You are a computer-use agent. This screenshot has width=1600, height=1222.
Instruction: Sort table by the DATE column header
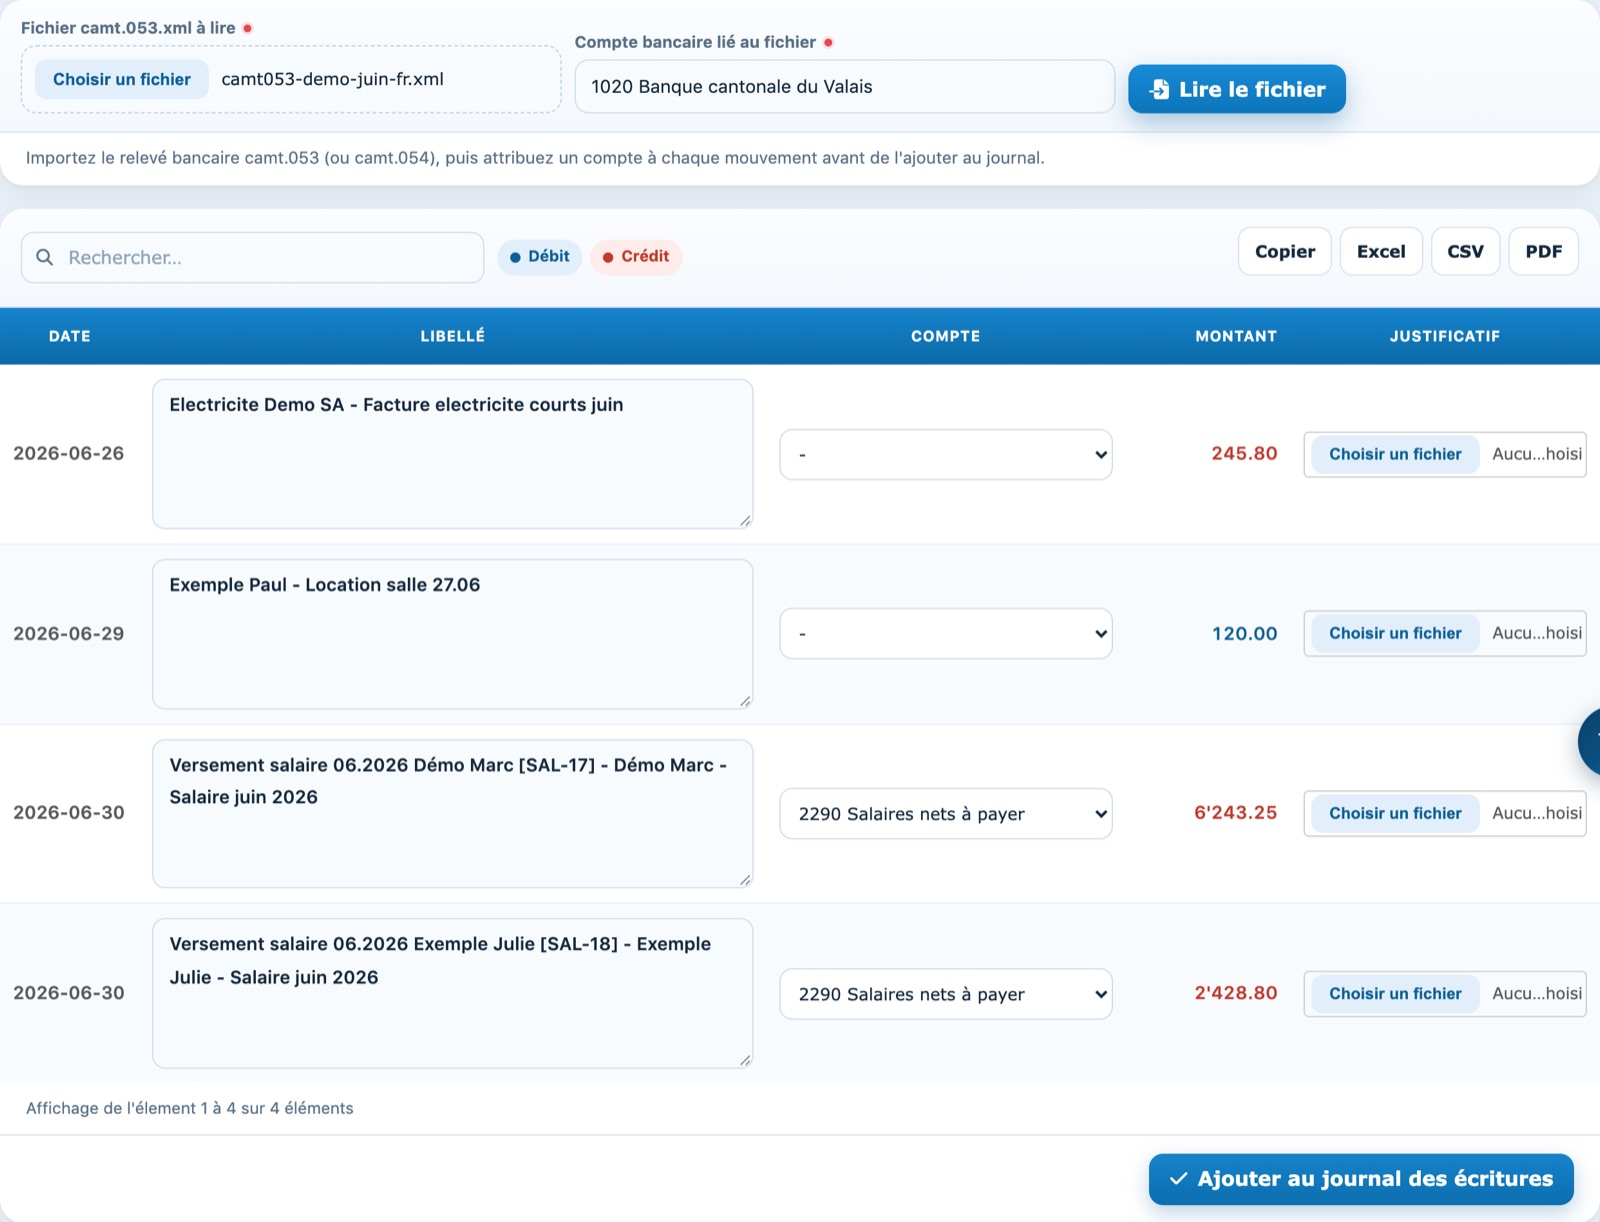[x=70, y=336]
